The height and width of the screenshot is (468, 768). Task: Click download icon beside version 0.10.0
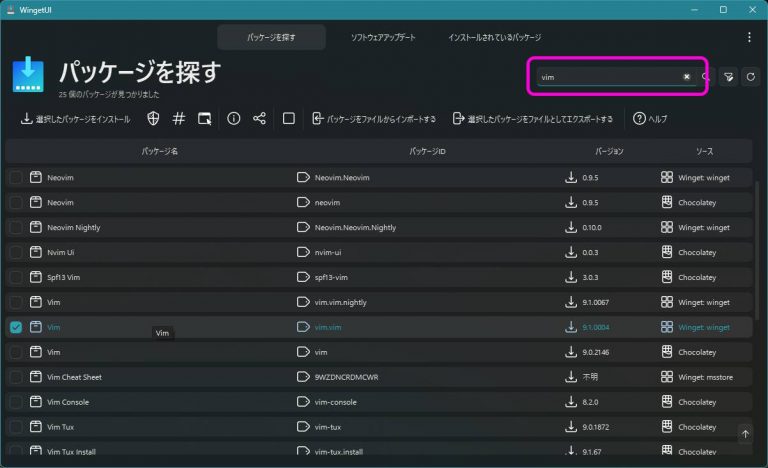(x=571, y=227)
